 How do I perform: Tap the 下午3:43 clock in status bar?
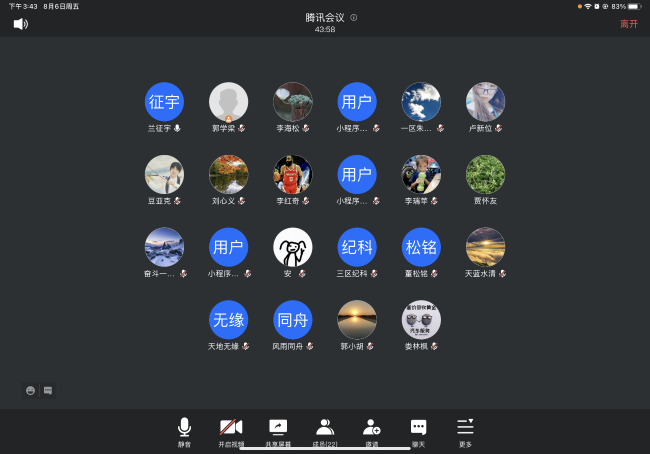point(23,7)
